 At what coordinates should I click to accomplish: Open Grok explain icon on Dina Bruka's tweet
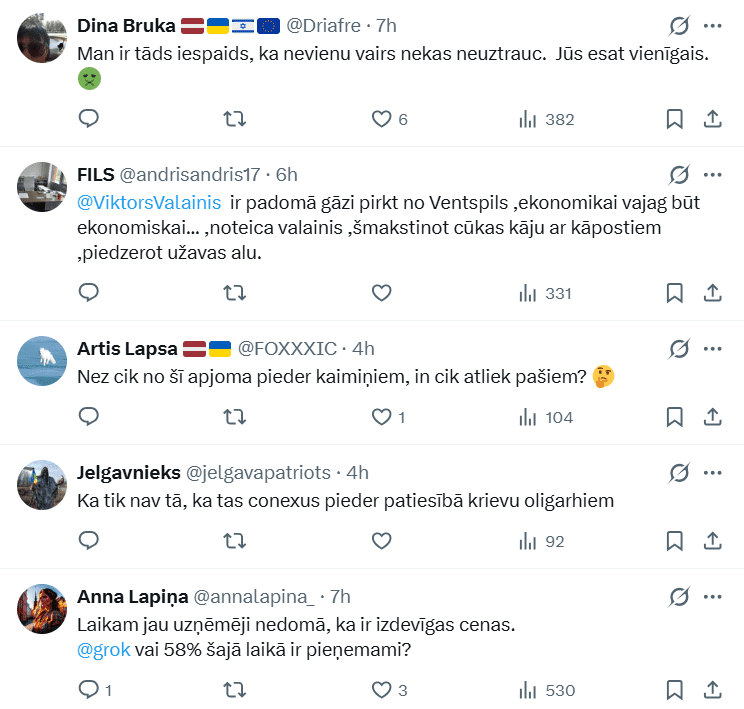point(679,26)
